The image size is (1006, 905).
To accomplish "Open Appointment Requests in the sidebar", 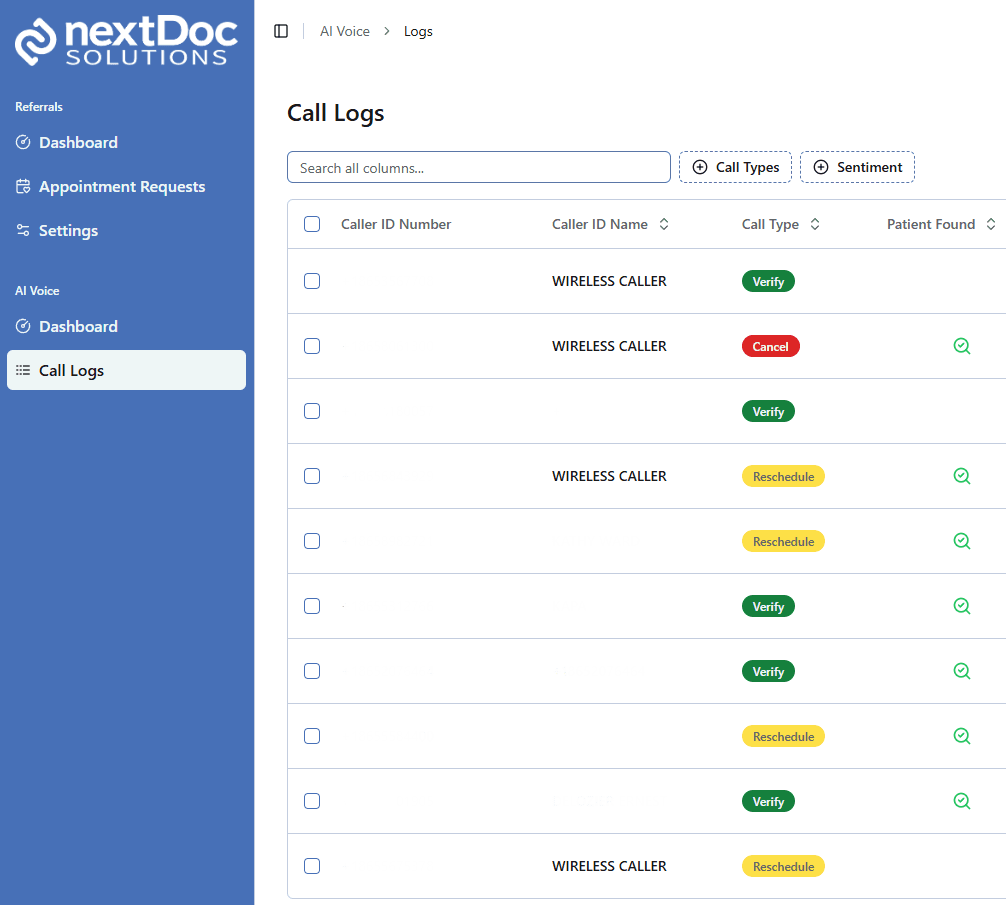I will pos(122,187).
